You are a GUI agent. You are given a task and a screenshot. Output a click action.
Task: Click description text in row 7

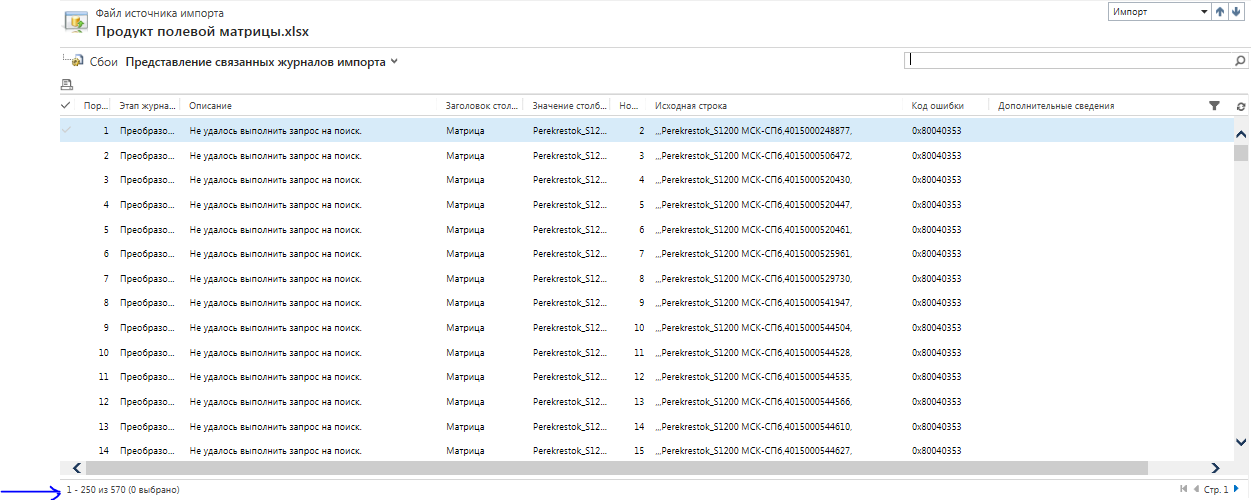point(275,278)
